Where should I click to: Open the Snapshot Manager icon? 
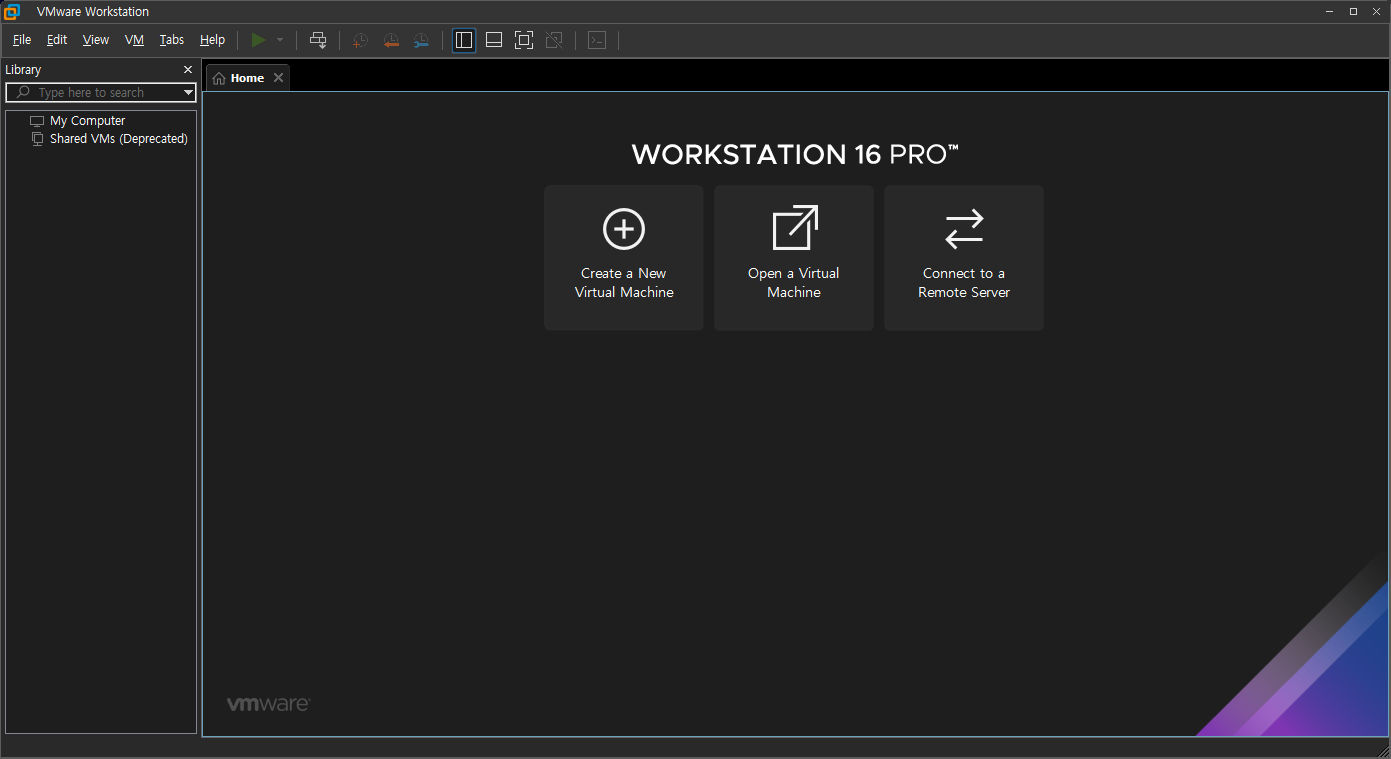[x=421, y=40]
